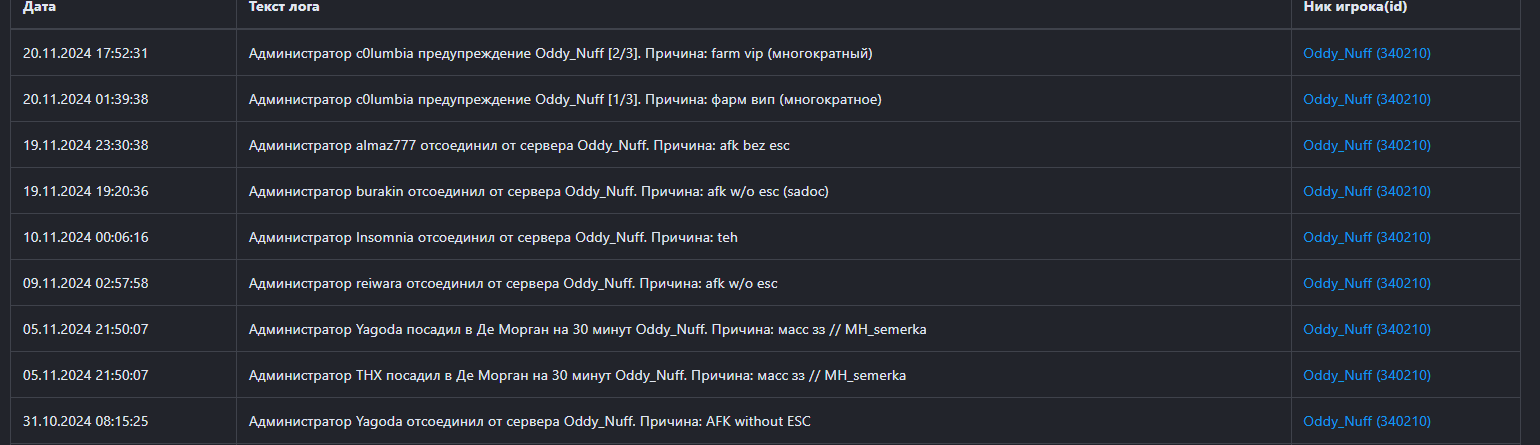Click the burakin "afk w/o esc (sadoc)" log text
The image size is (1540, 445).
point(538,191)
